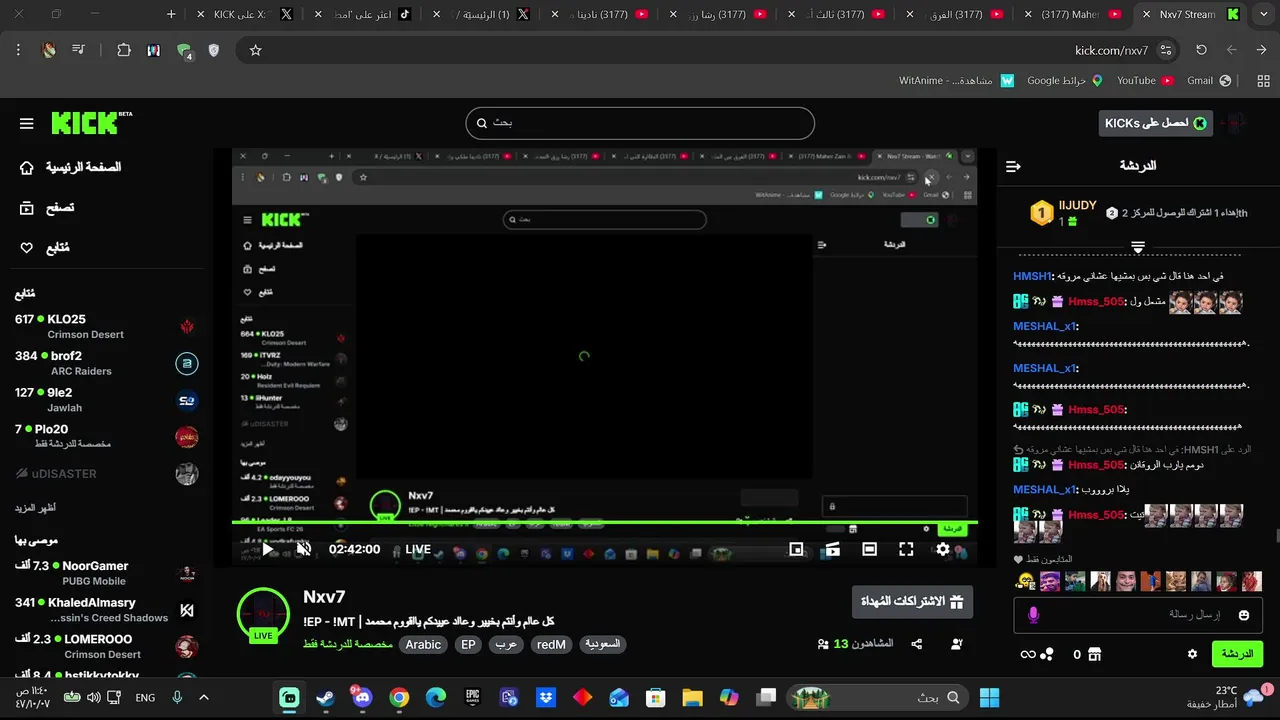
Task: Click HMSH1 username in chat
Action: (1032, 276)
